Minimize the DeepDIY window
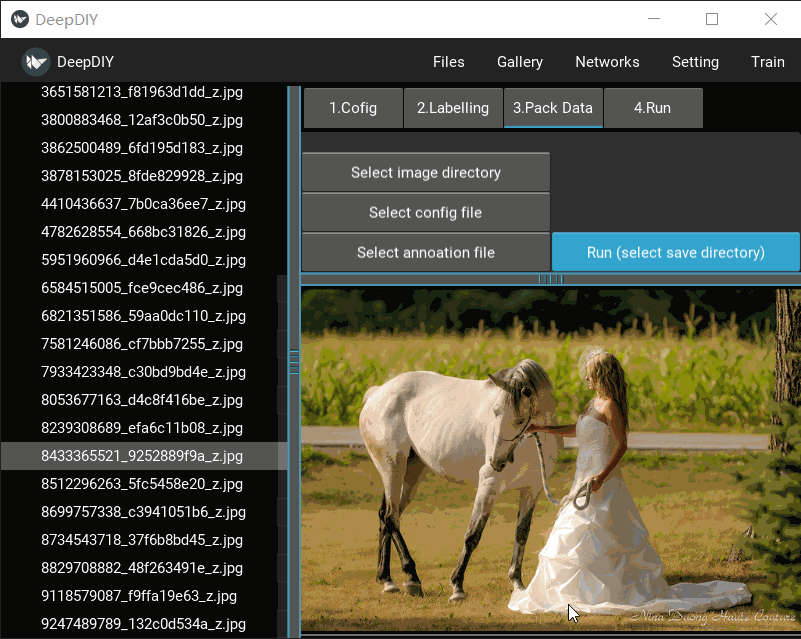 [654, 19]
